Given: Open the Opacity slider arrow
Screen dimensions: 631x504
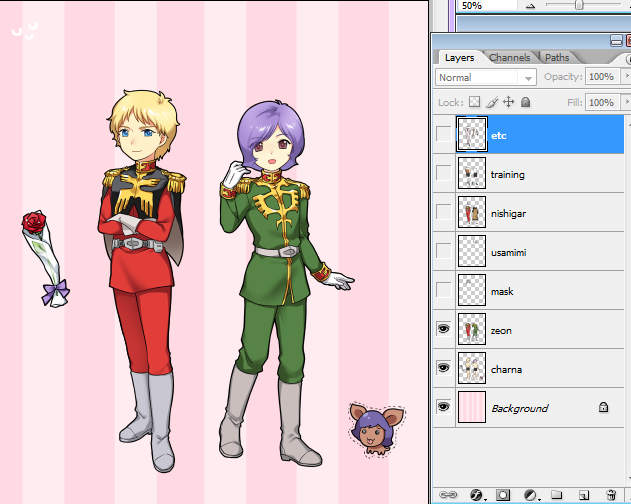Looking at the screenshot, I should (x=626, y=76).
